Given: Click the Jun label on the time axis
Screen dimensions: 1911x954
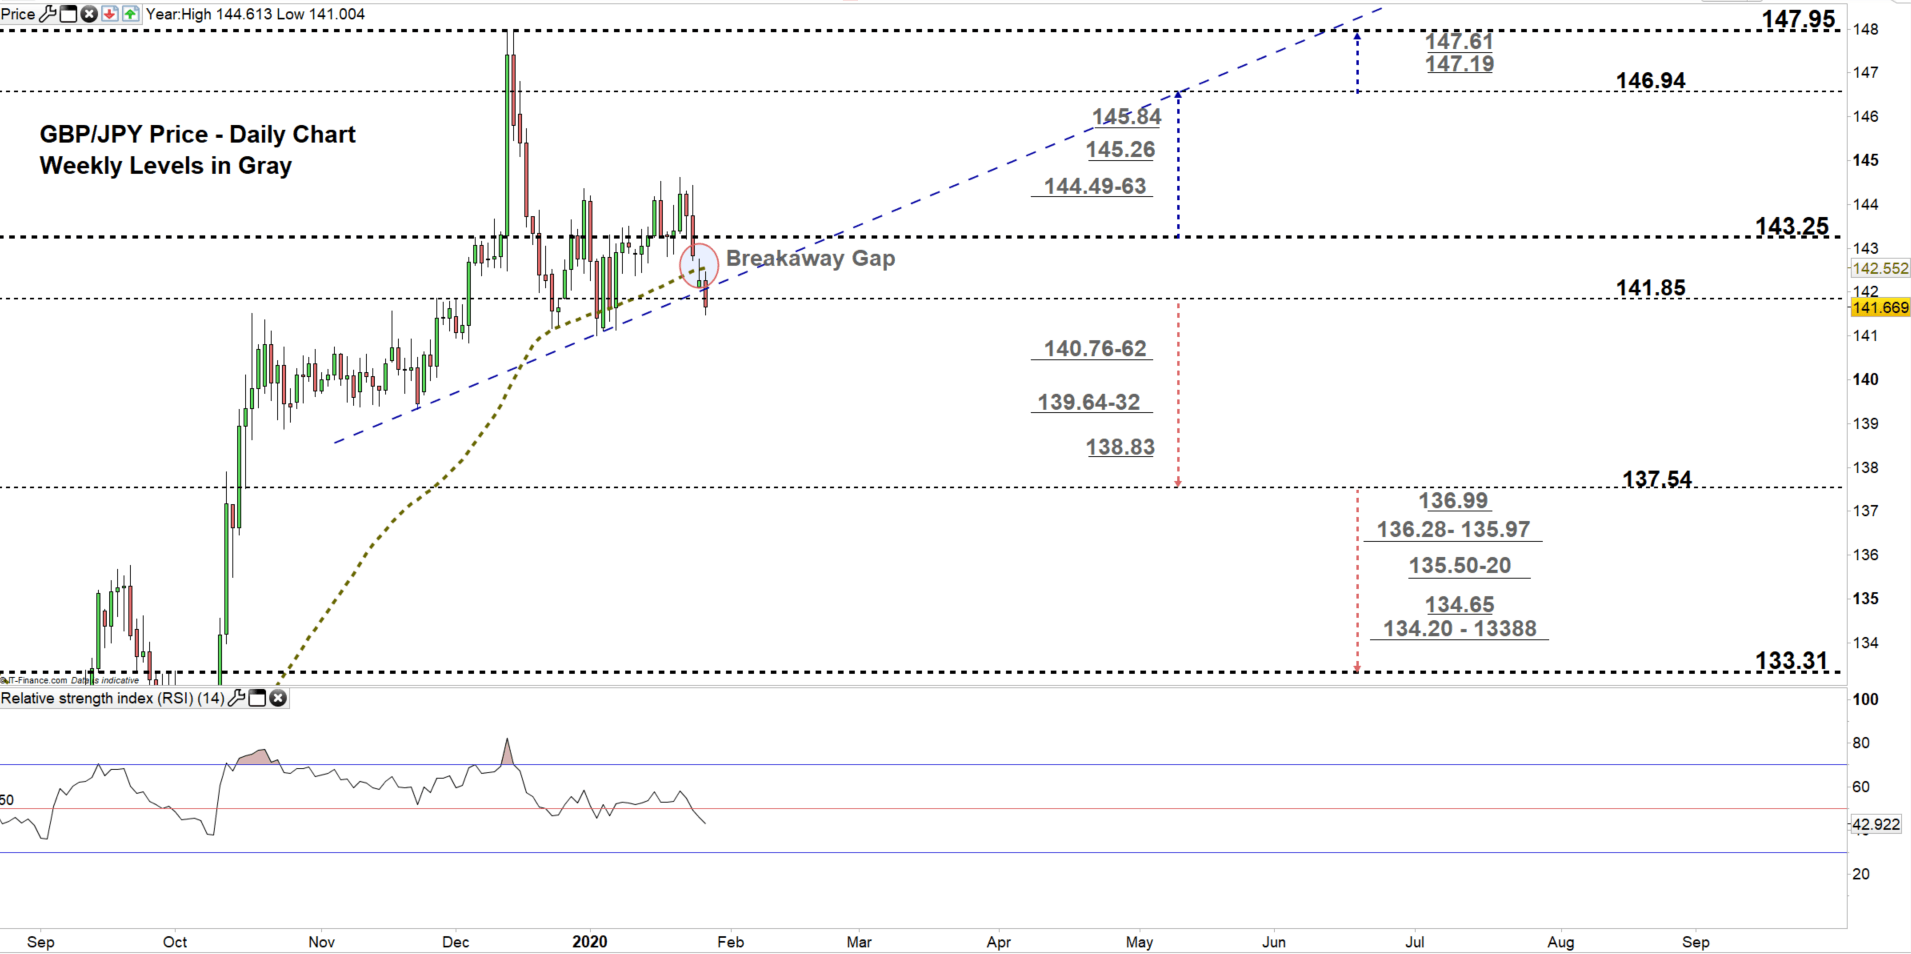Looking at the screenshot, I should (1274, 942).
